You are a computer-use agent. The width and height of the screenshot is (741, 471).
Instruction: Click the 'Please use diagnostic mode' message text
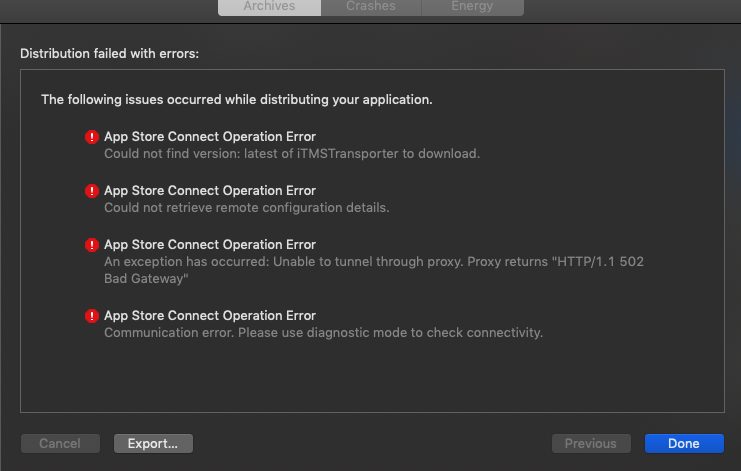point(323,333)
